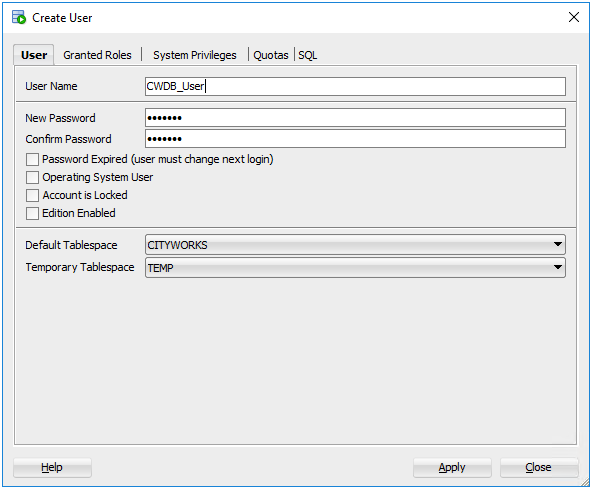The width and height of the screenshot is (592, 488).
Task: Select the User tab
Action: (x=34, y=55)
